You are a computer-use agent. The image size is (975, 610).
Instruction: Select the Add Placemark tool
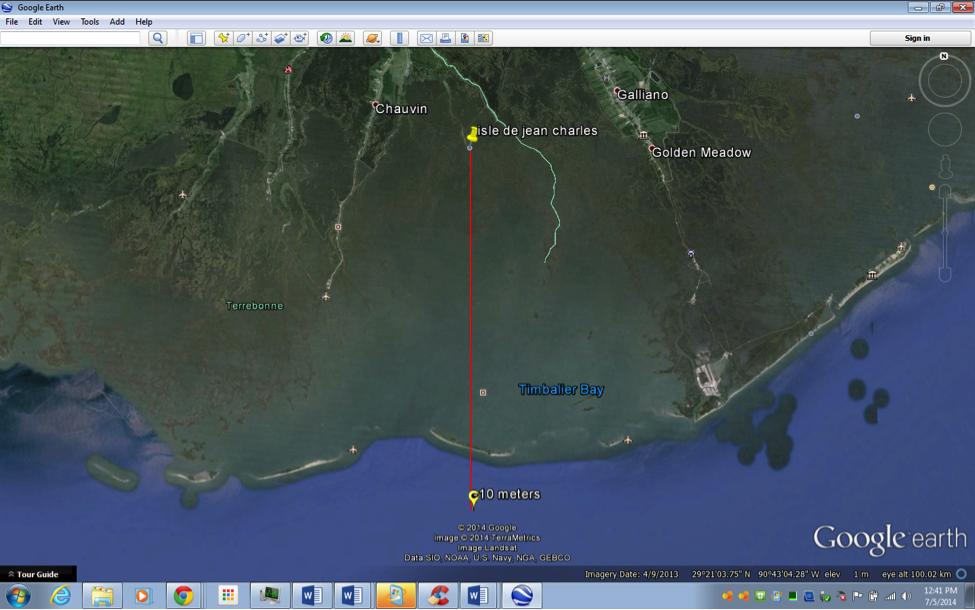[x=224, y=38]
